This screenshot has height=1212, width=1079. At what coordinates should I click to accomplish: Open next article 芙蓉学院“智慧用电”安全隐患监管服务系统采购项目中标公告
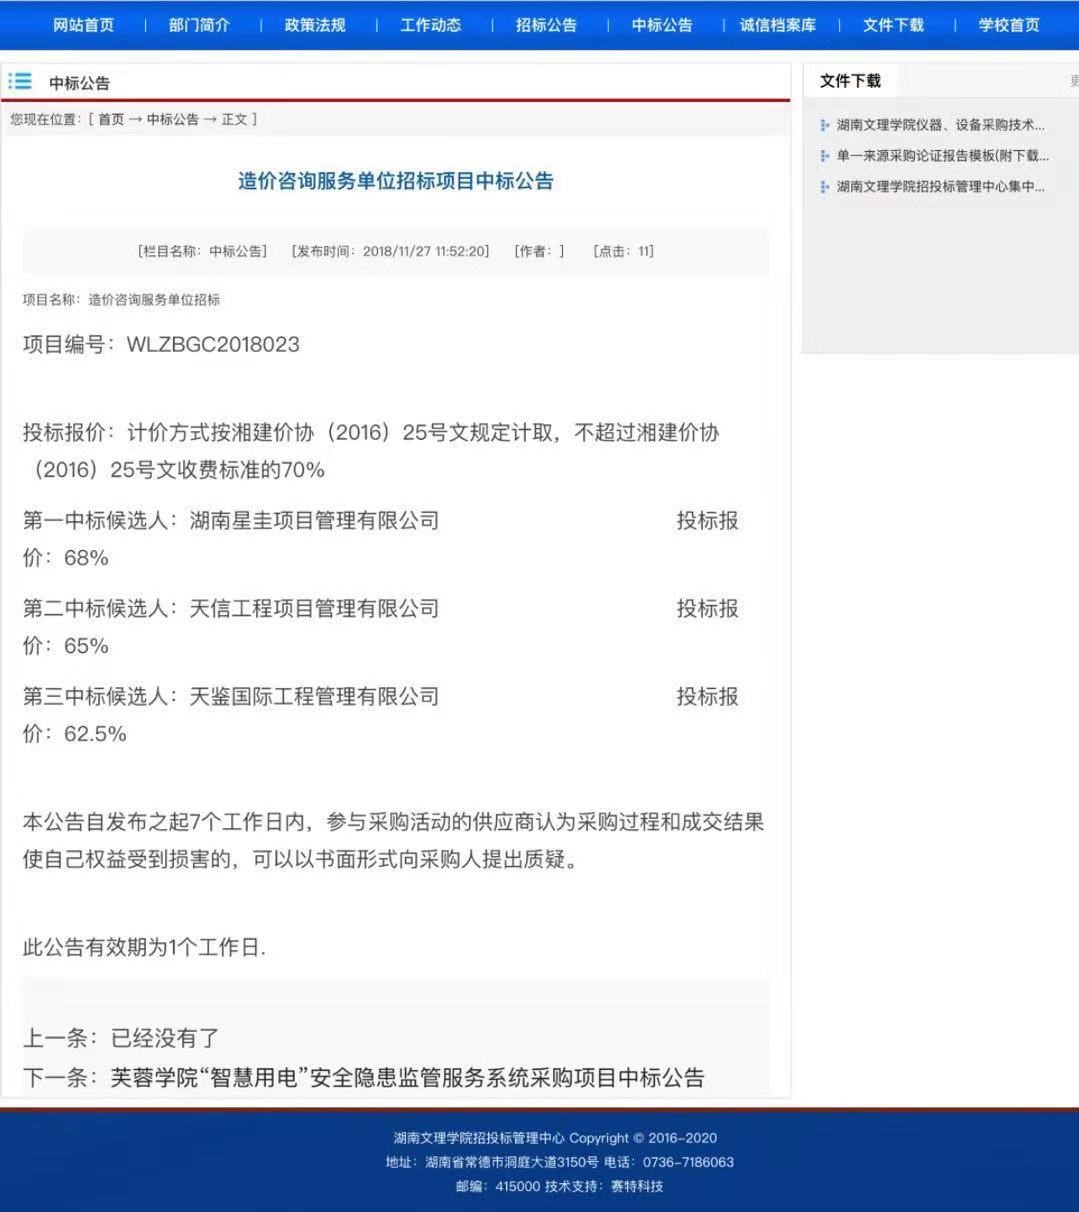[408, 1077]
